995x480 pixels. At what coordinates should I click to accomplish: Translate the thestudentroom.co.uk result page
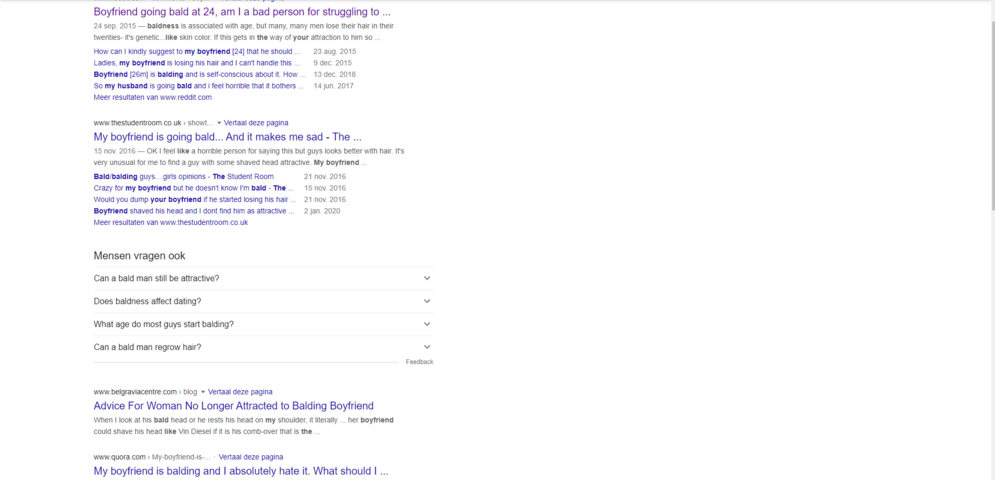click(x=261, y=123)
